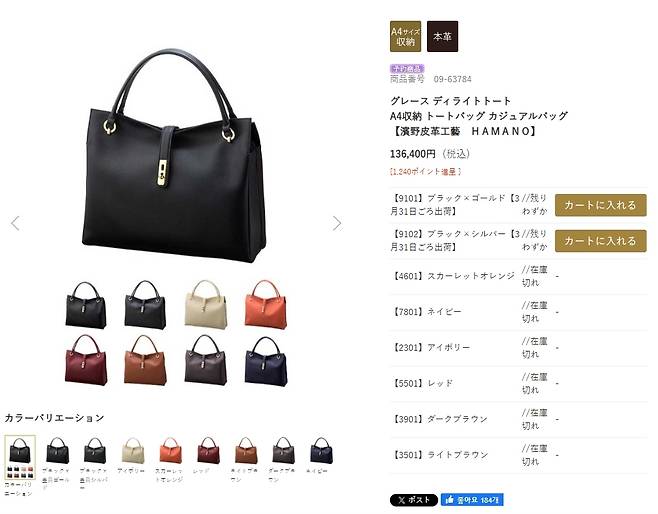The height and width of the screenshot is (514, 658).
Task: Click the A4サイズ収納 feature badge
Action: tap(405, 37)
